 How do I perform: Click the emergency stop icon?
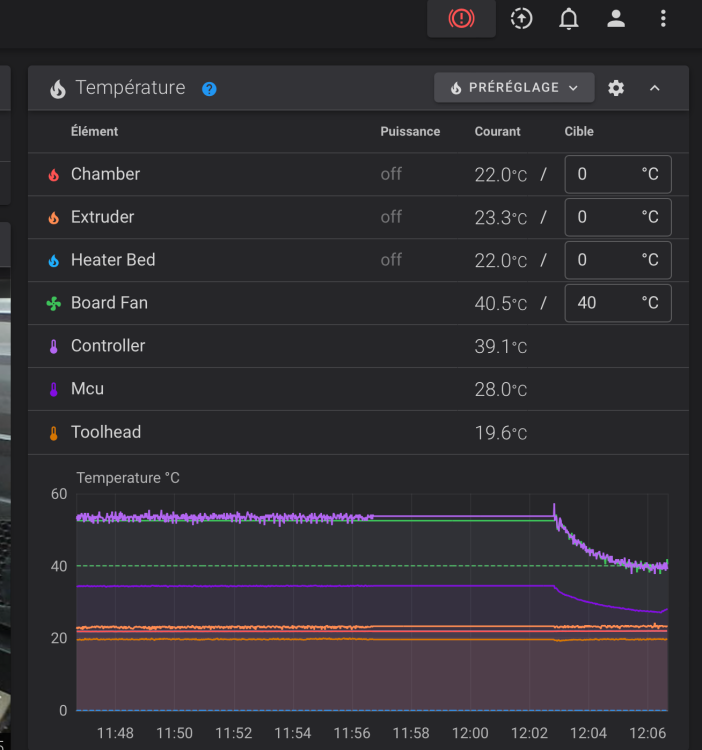(x=461, y=19)
